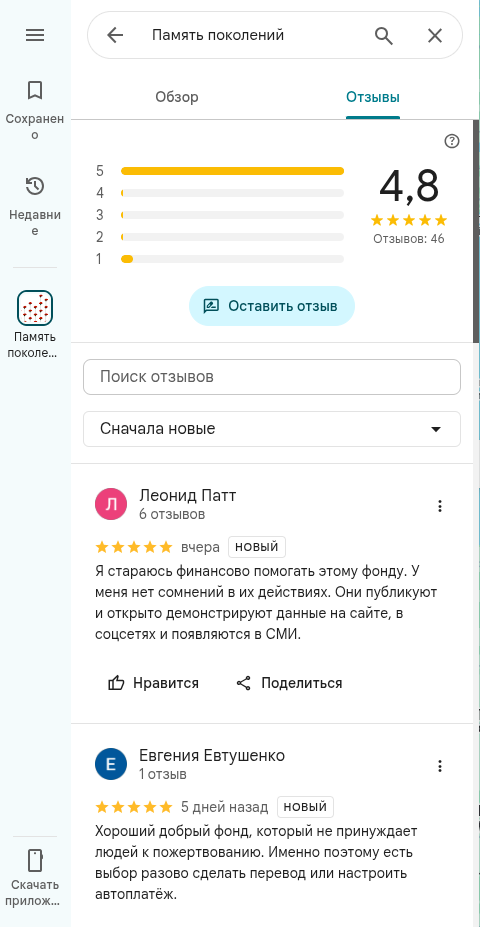Select the Отзывы tab
The image size is (480, 927).
(373, 98)
